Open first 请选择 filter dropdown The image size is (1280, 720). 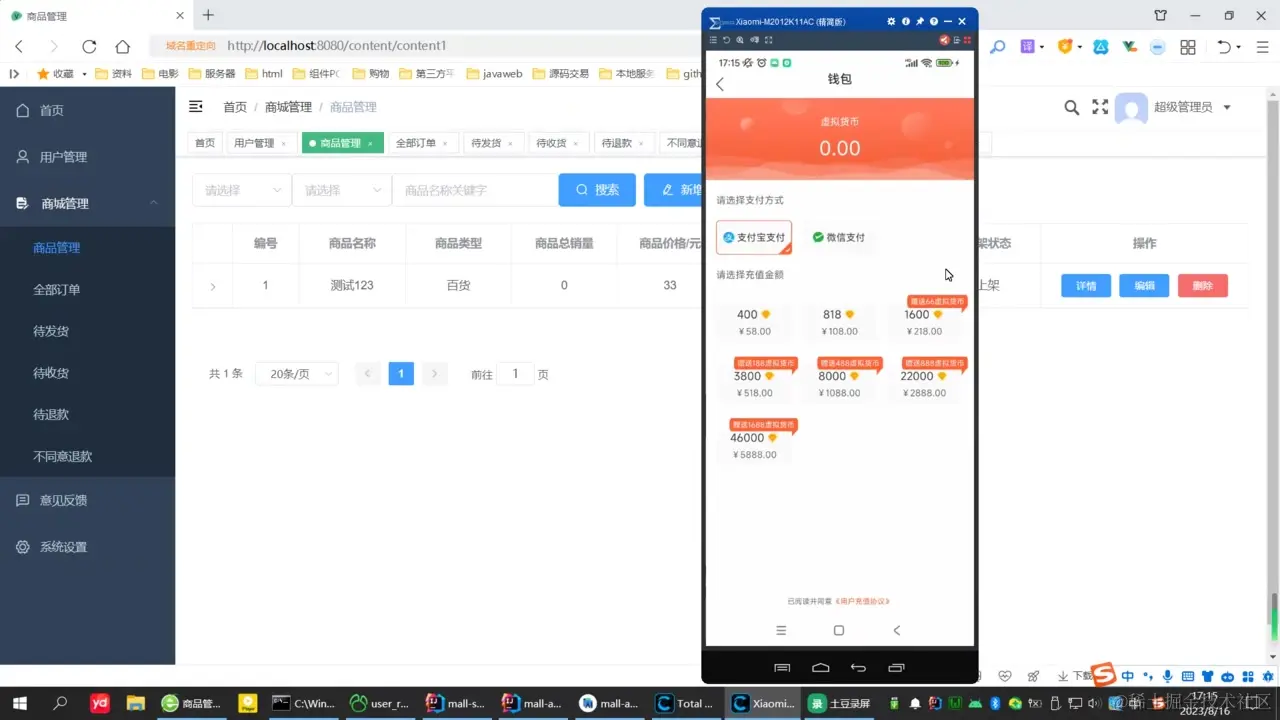click(241, 190)
